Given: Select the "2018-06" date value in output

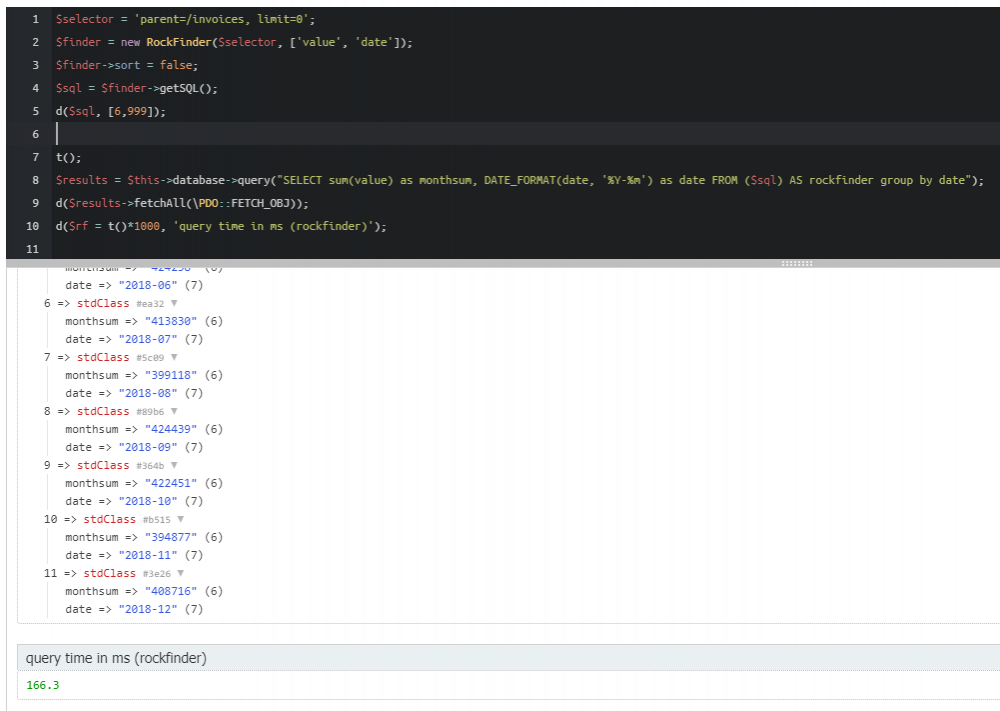Looking at the screenshot, I should (x=150, y=285).
